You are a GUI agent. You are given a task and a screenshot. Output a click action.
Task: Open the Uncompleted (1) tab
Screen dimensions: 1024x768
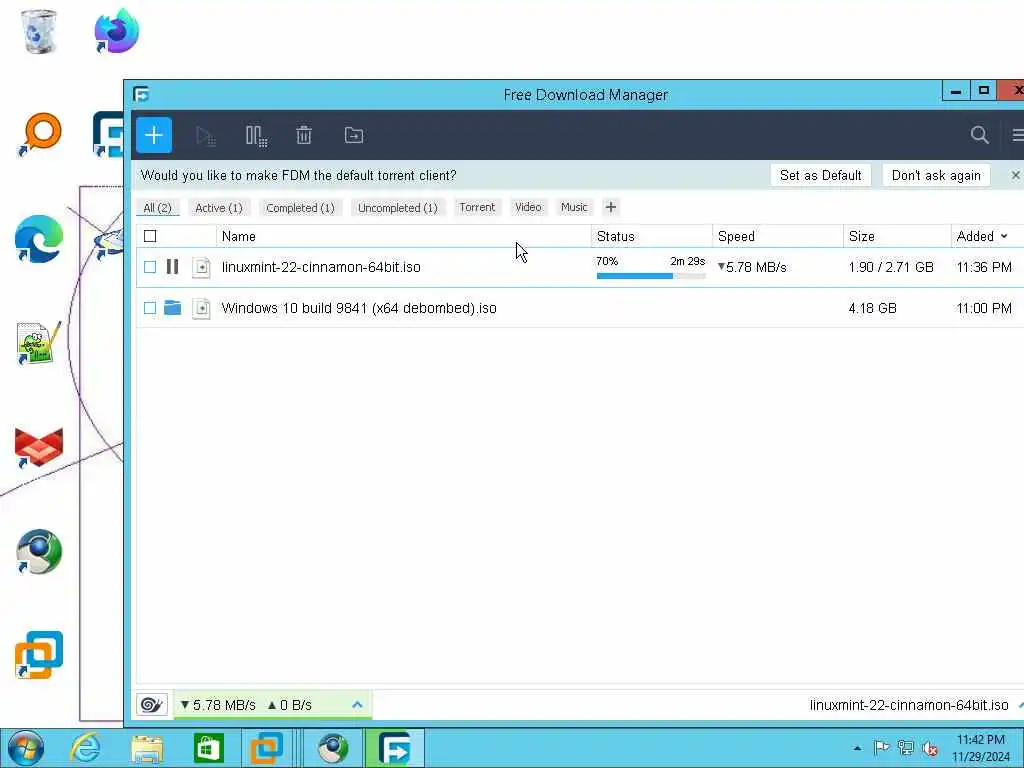[x=398, y=208]
